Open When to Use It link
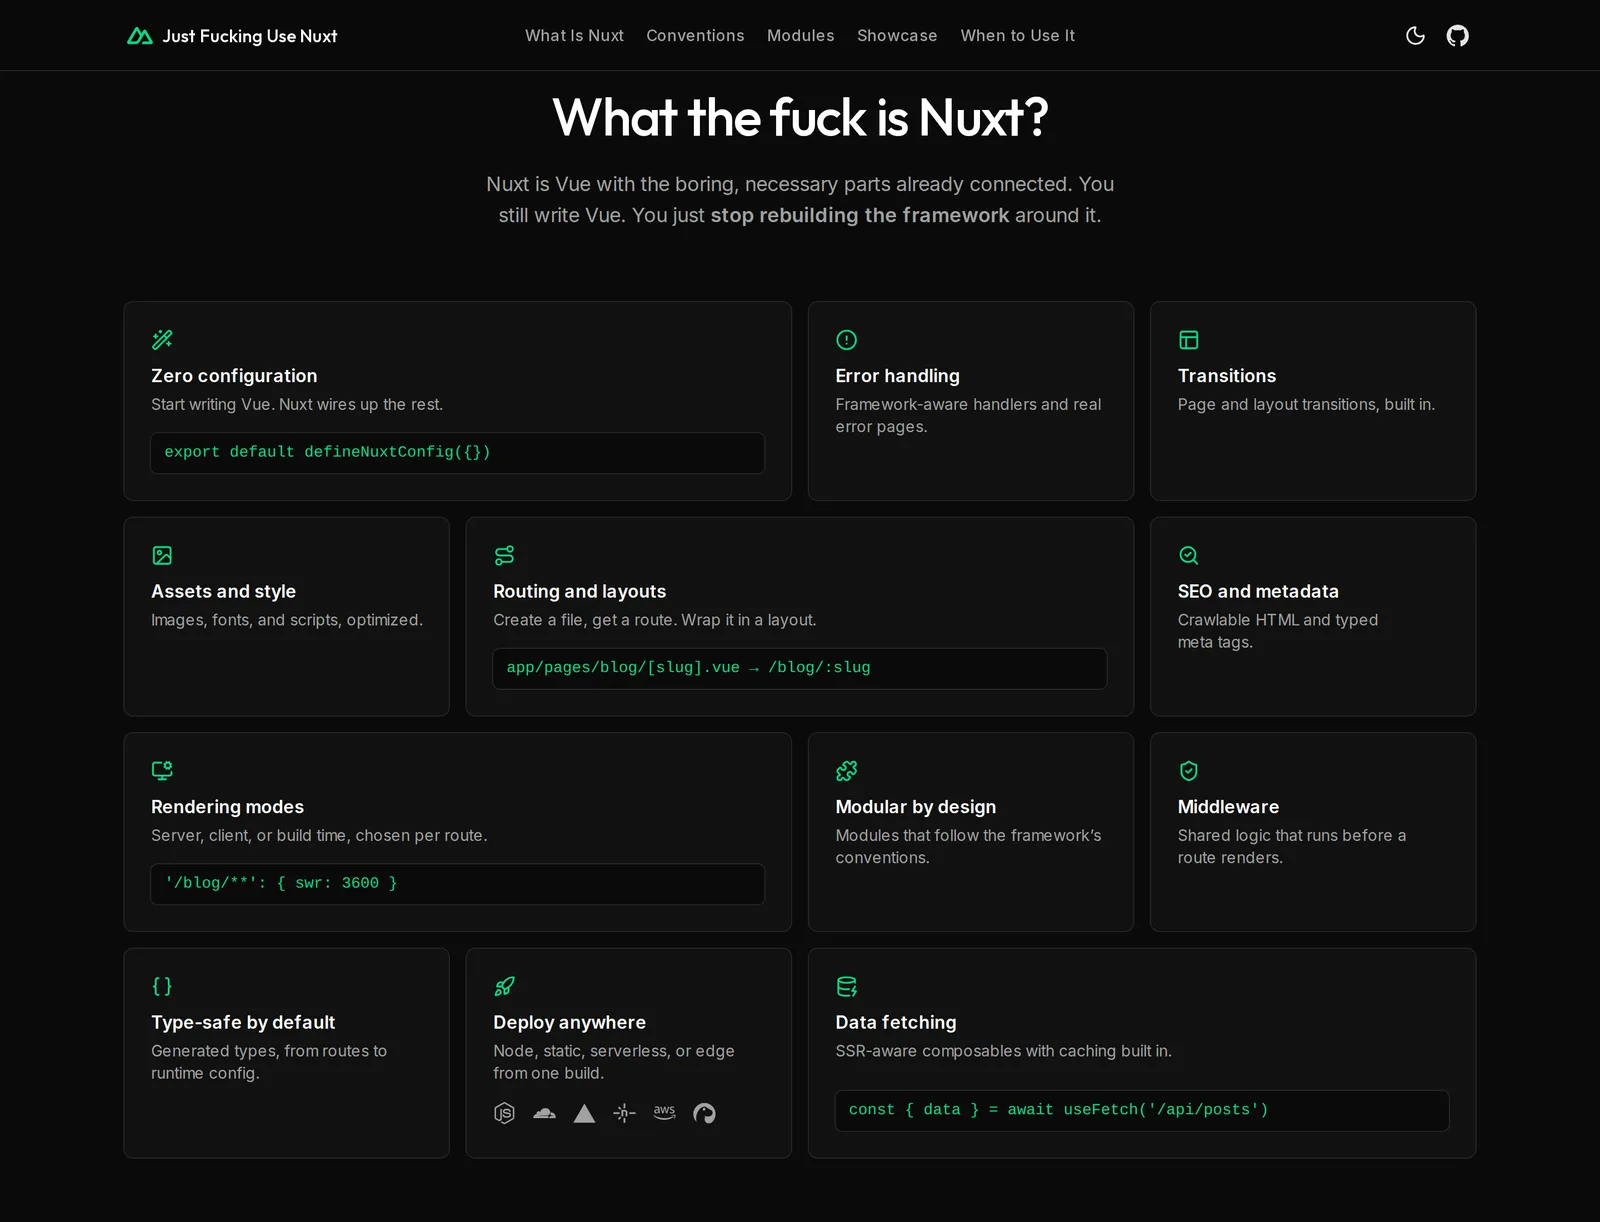This screenshot has width=1600, height=1222. point(1017,36)
